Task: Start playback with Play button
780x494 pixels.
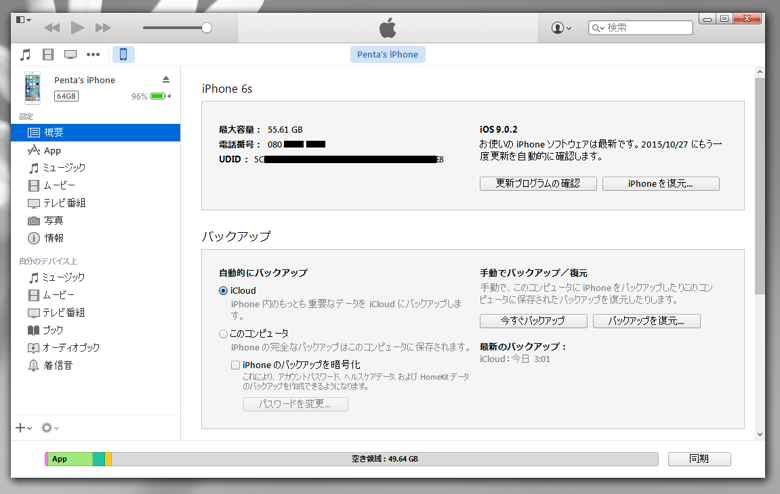Action: click(78, 27)
